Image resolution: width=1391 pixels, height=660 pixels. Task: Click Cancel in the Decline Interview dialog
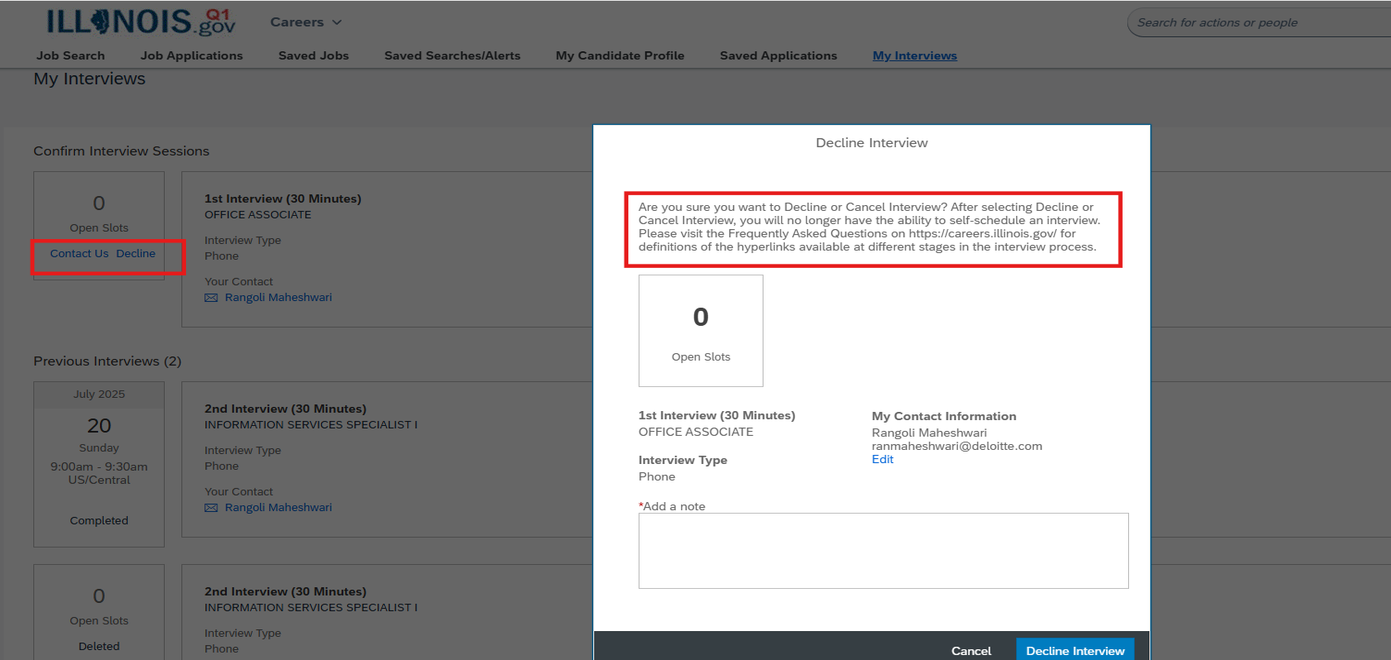[971, 651]
